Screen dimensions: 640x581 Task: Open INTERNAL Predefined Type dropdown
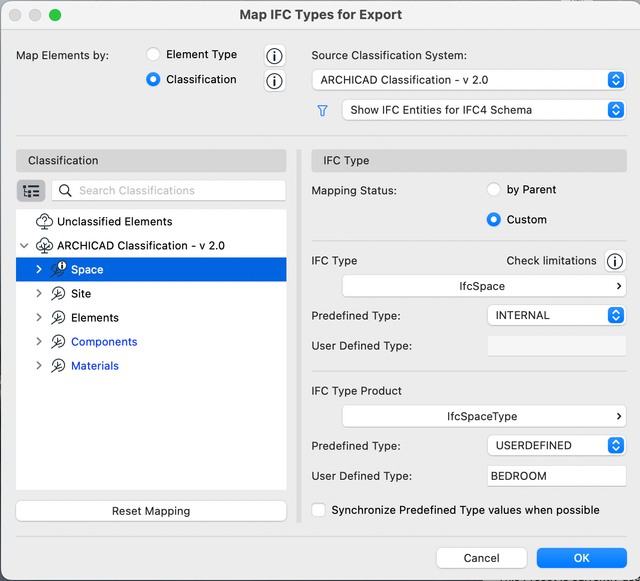[556, 315]
